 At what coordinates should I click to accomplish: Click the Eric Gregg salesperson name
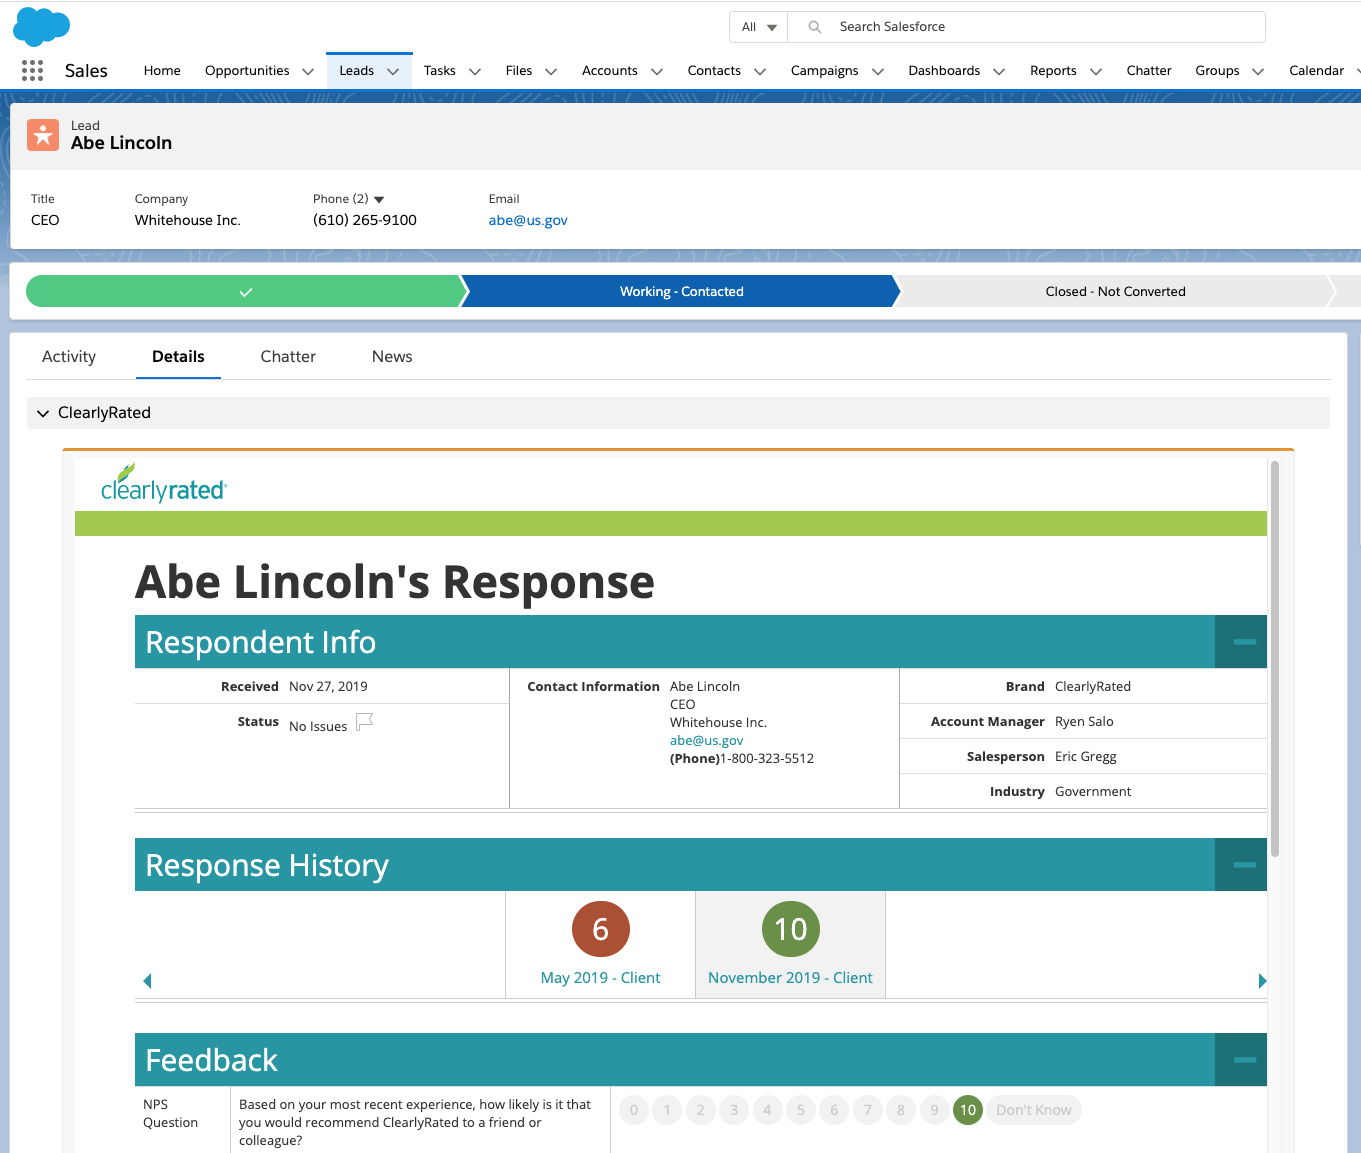(1086, 757)
